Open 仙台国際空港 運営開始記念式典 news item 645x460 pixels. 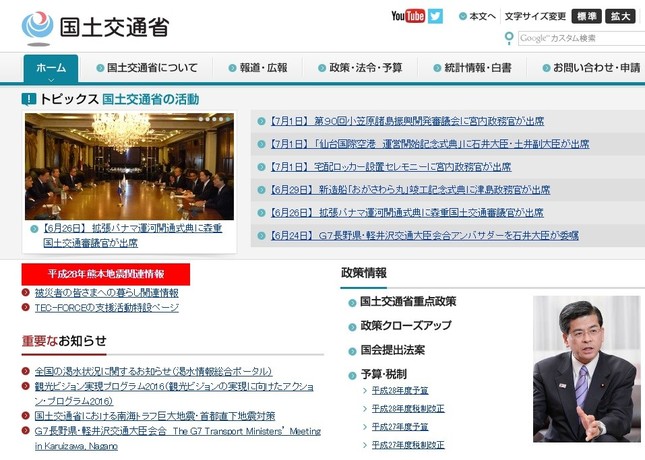[430, 144]
